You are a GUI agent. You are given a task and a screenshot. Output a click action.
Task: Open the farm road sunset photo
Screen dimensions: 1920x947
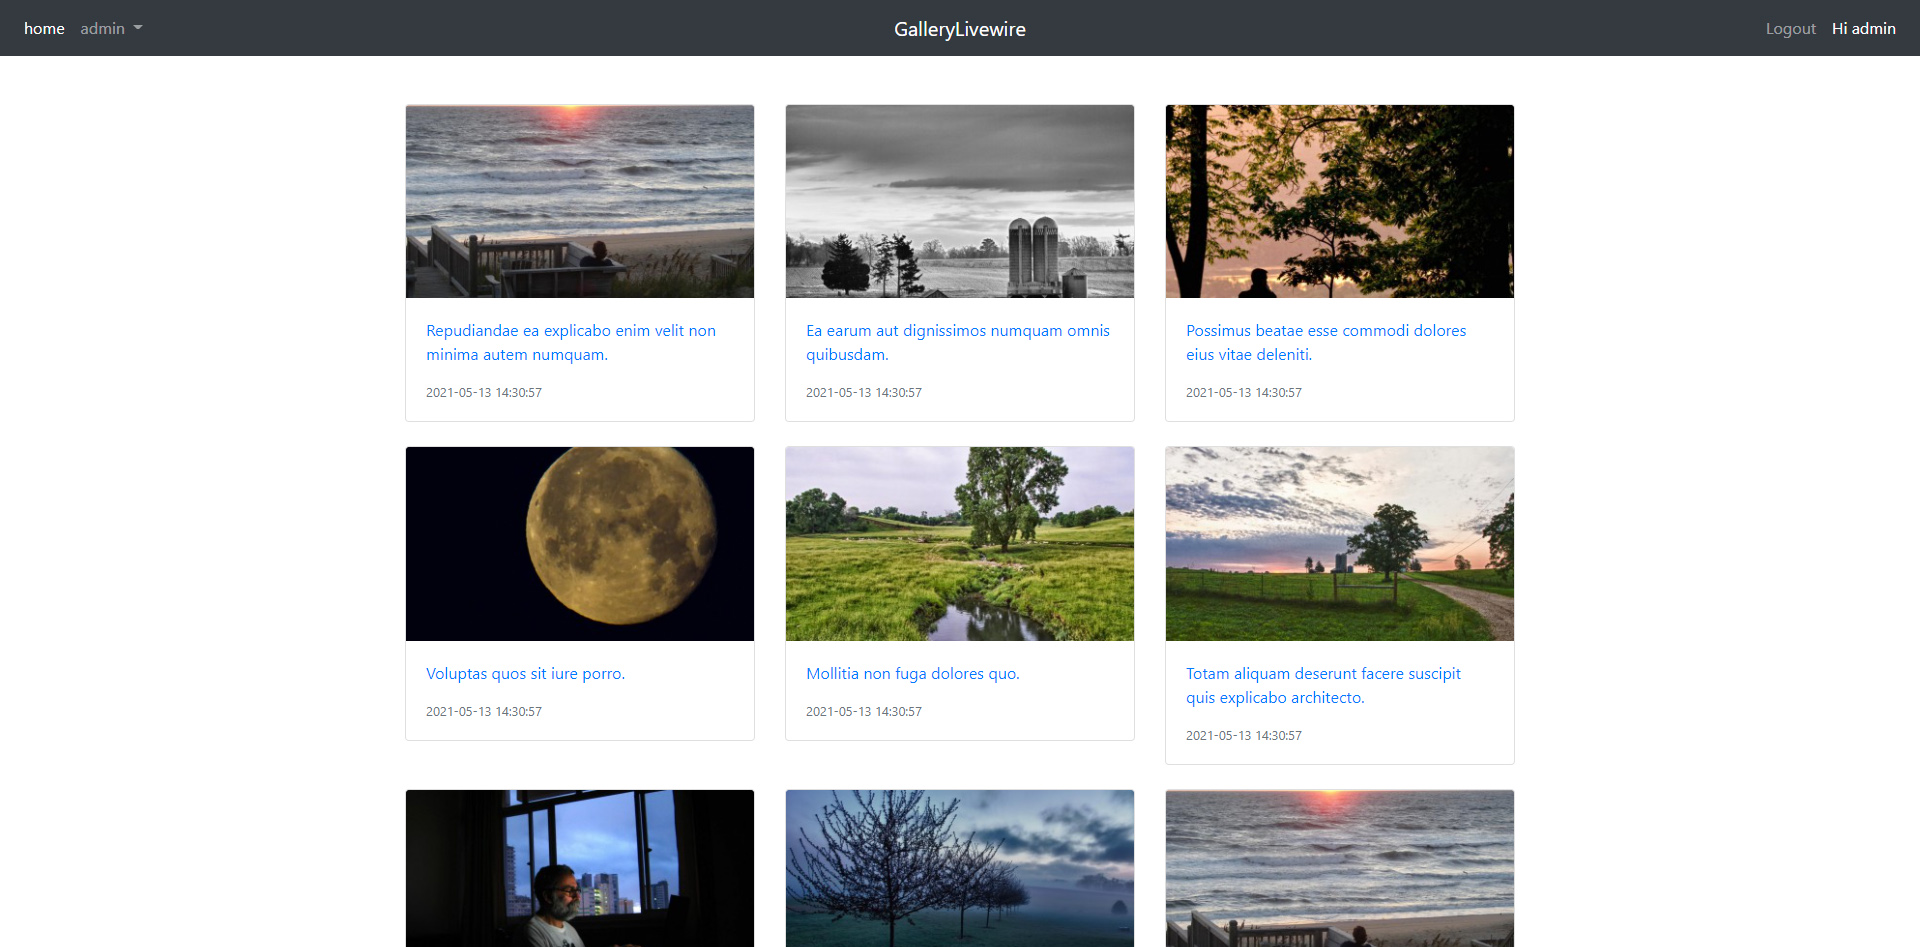[x=1340, y=544]
